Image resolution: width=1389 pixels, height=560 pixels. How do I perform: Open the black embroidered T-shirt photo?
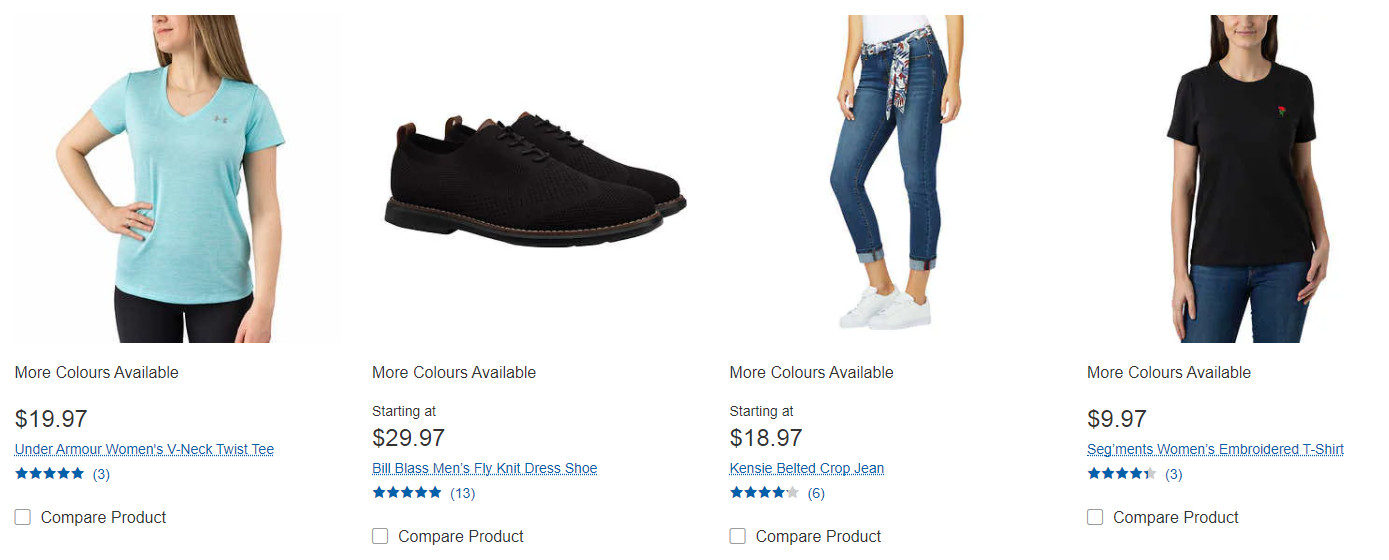[1245, 180]
